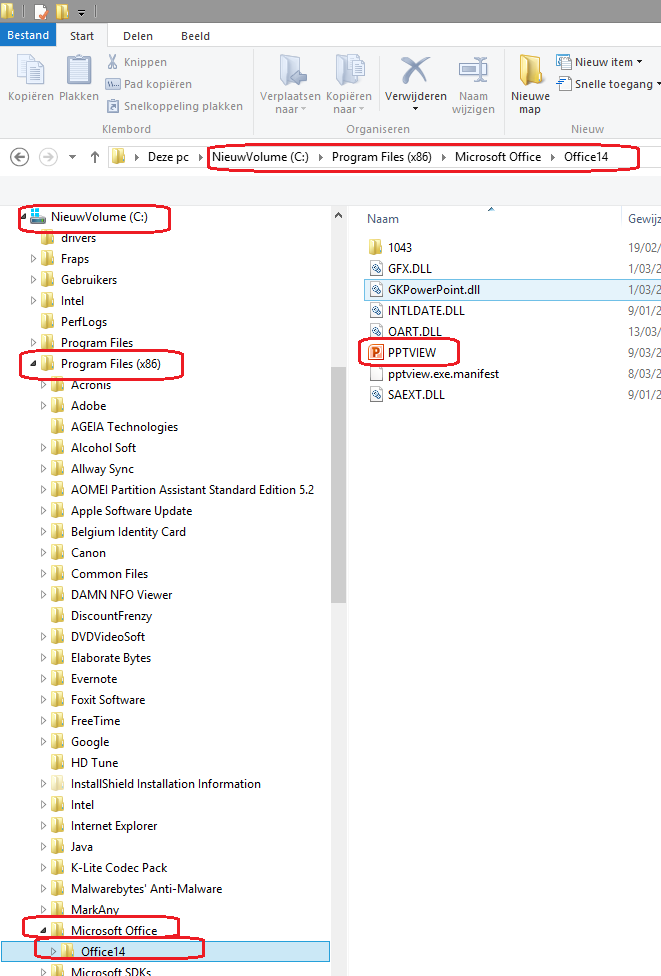Select INTLDATE.DLL file
This screenshot has height=976, width=661.
click(426, 311)
